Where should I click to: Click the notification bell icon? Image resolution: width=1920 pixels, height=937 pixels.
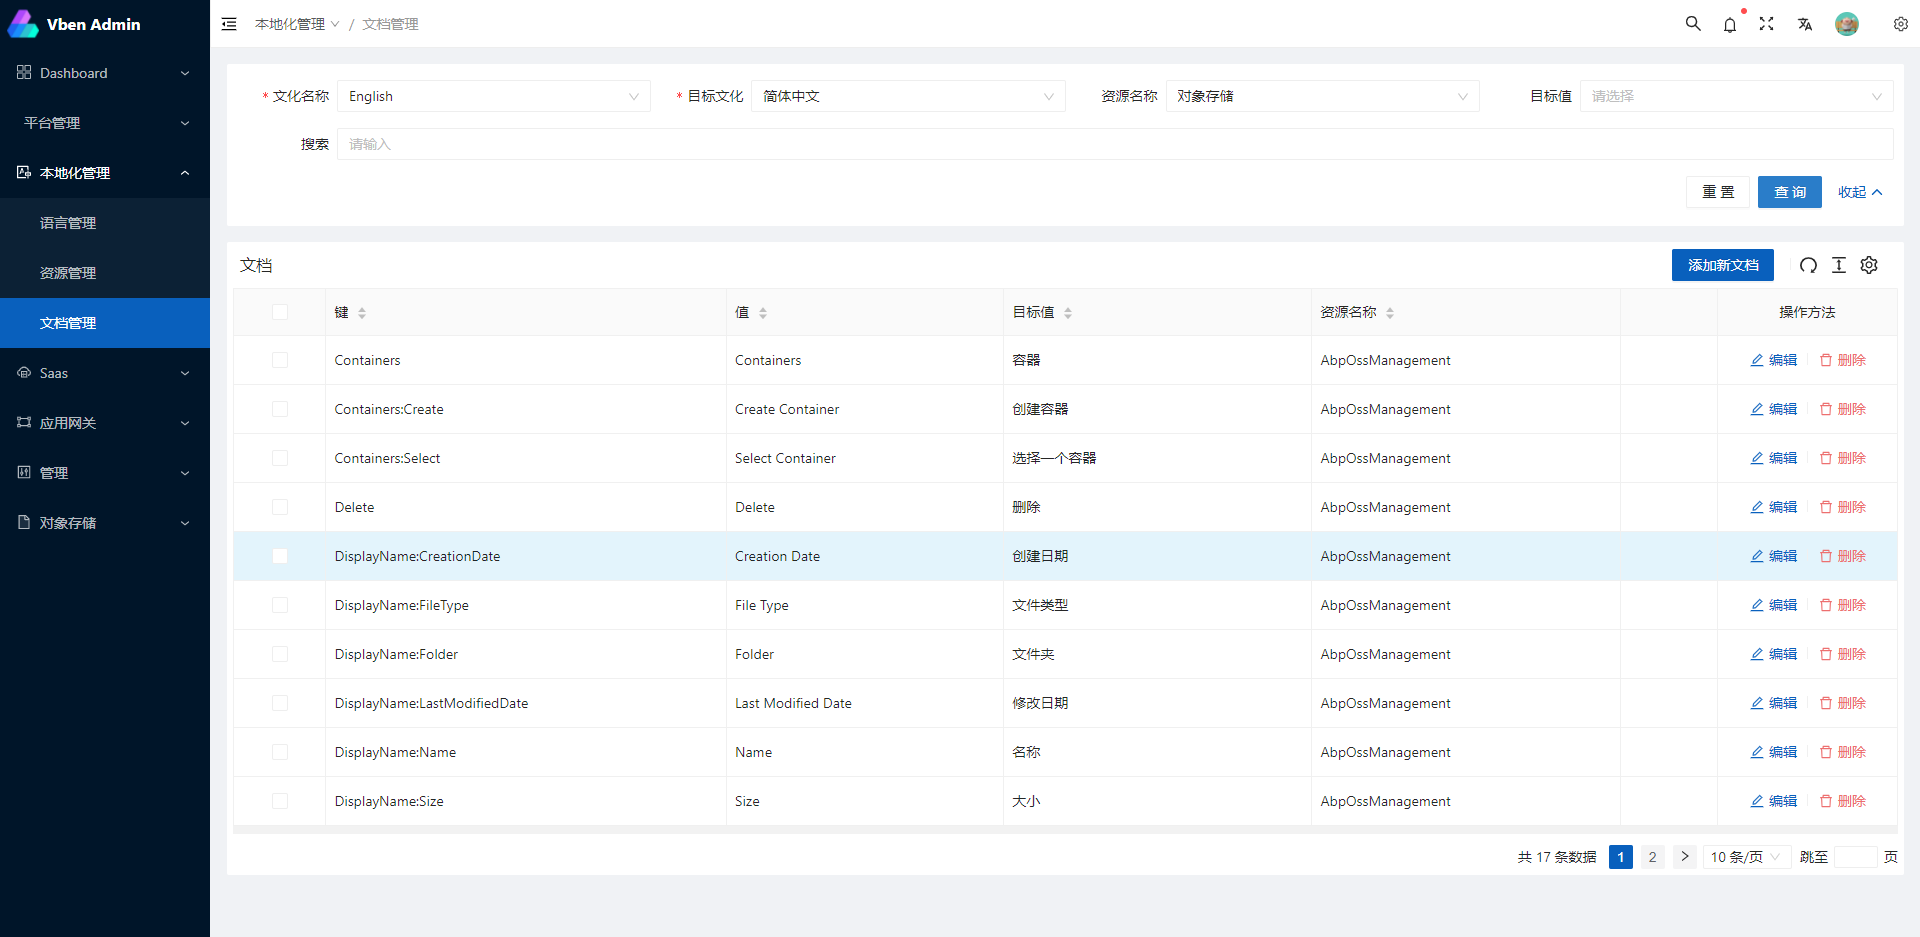click(x=1730, y=24)
